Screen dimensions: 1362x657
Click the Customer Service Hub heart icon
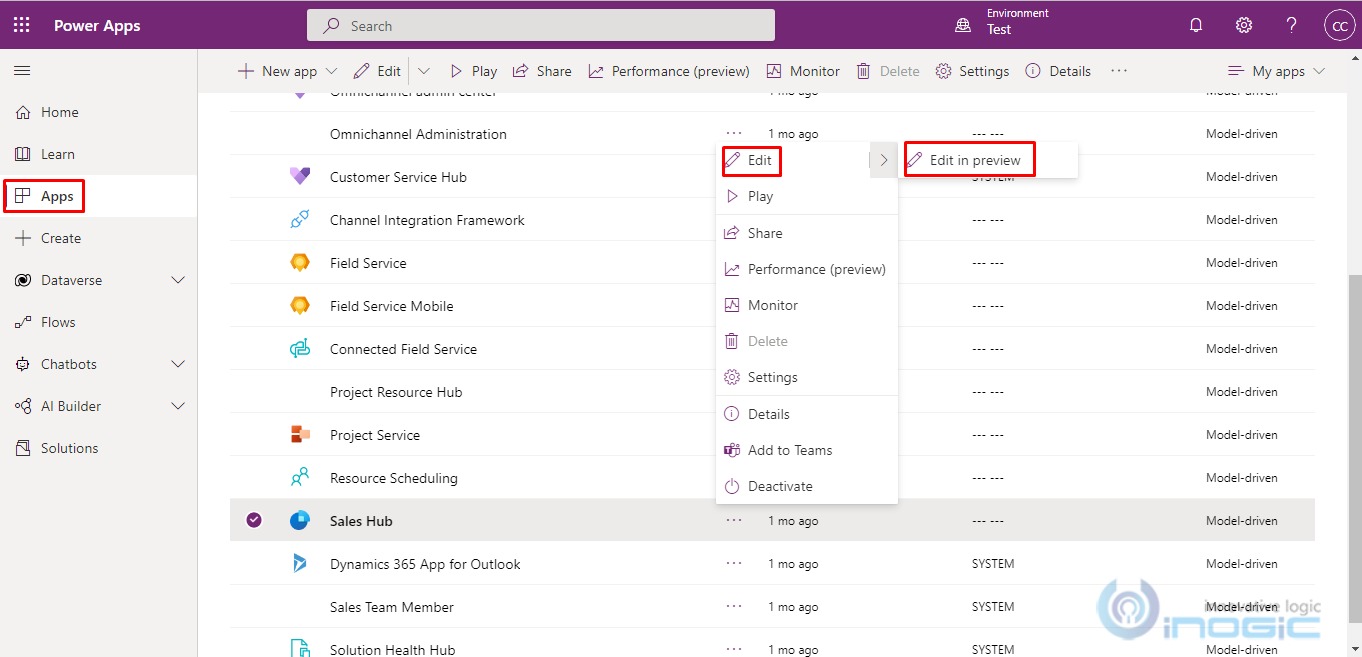pyautogui.click(x=300, y=177)
